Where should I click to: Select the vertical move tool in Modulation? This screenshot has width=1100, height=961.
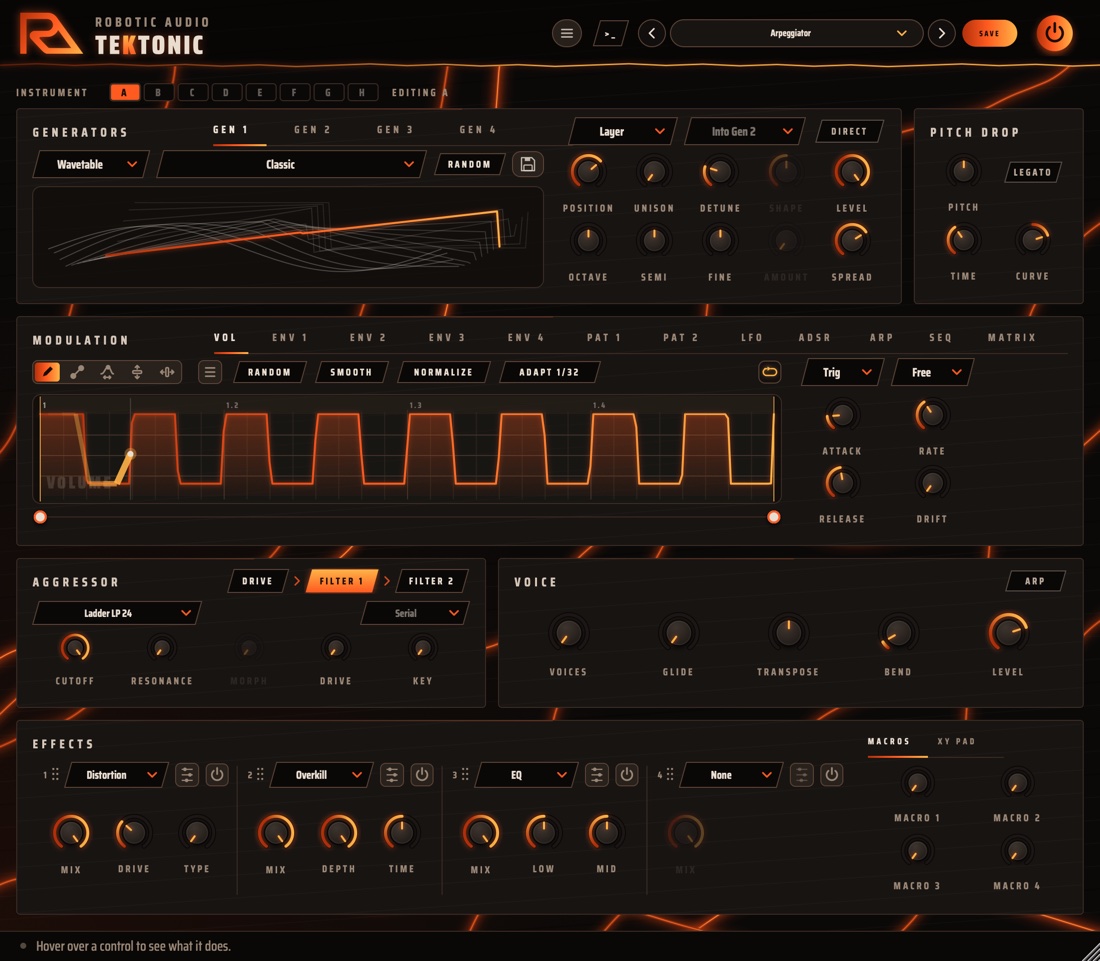pyautogui.click(x=138, y=372)
